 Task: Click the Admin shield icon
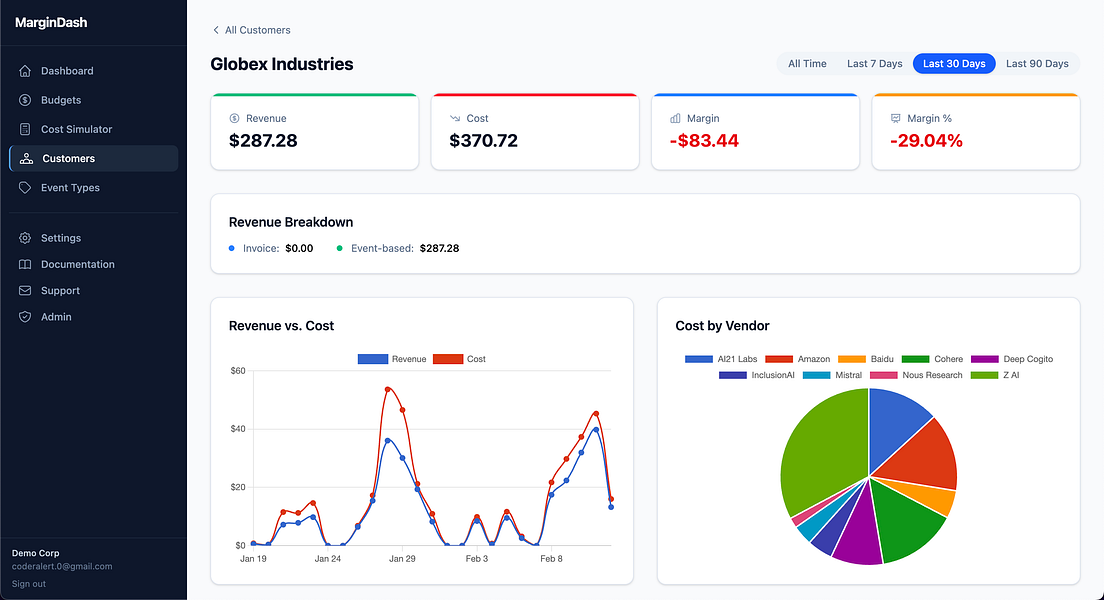point(25,317)
